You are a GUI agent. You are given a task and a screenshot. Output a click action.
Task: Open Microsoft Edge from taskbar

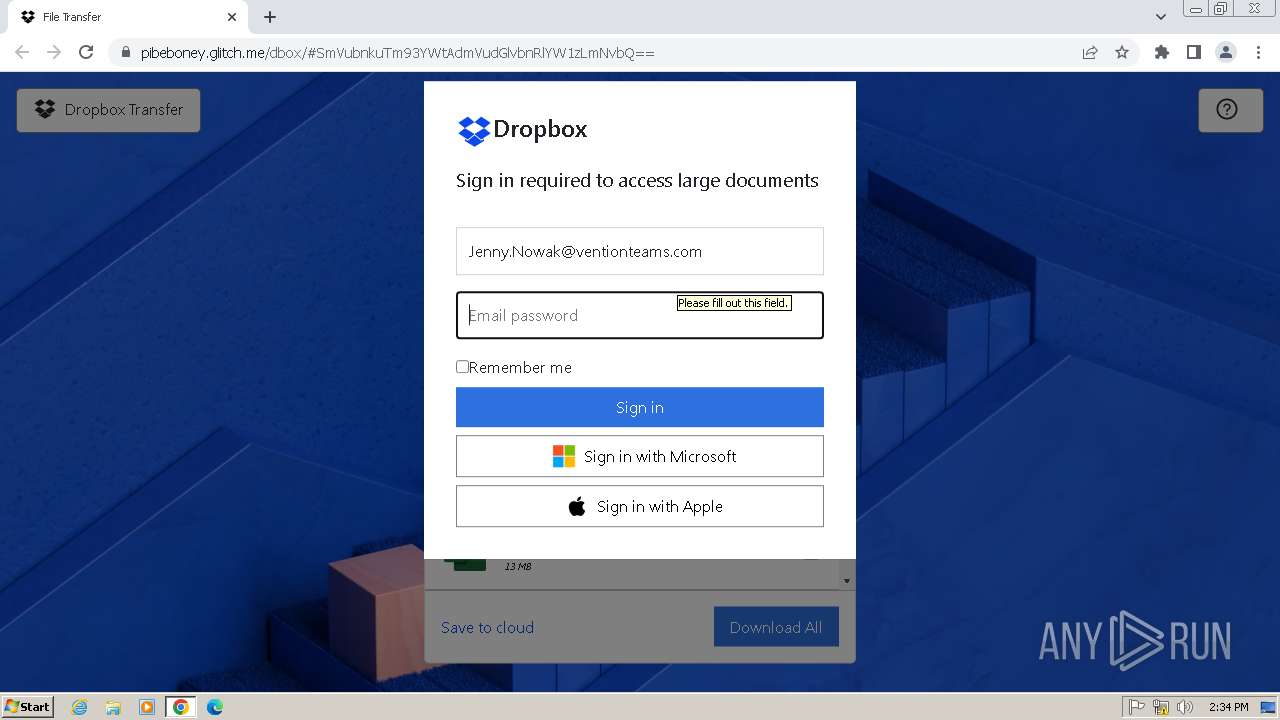214,707
